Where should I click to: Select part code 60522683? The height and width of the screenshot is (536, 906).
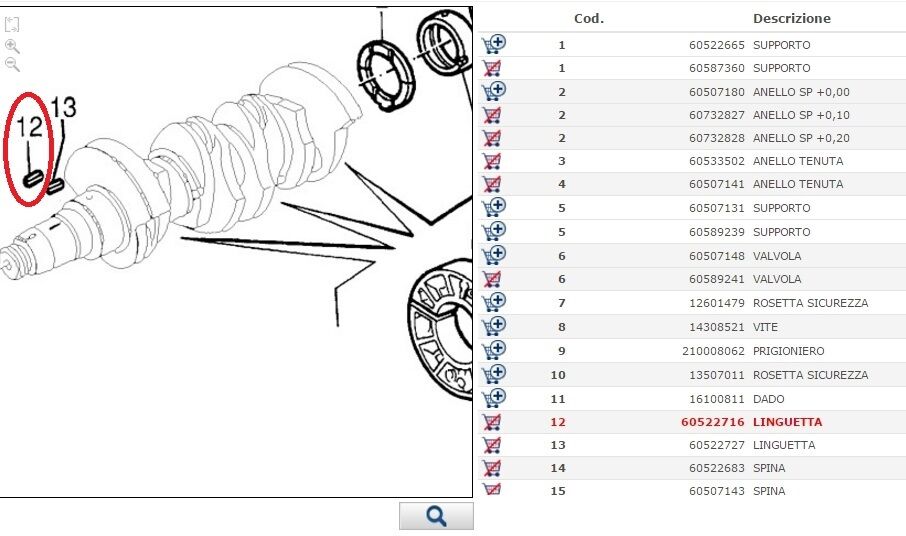[x=716, y=468]
